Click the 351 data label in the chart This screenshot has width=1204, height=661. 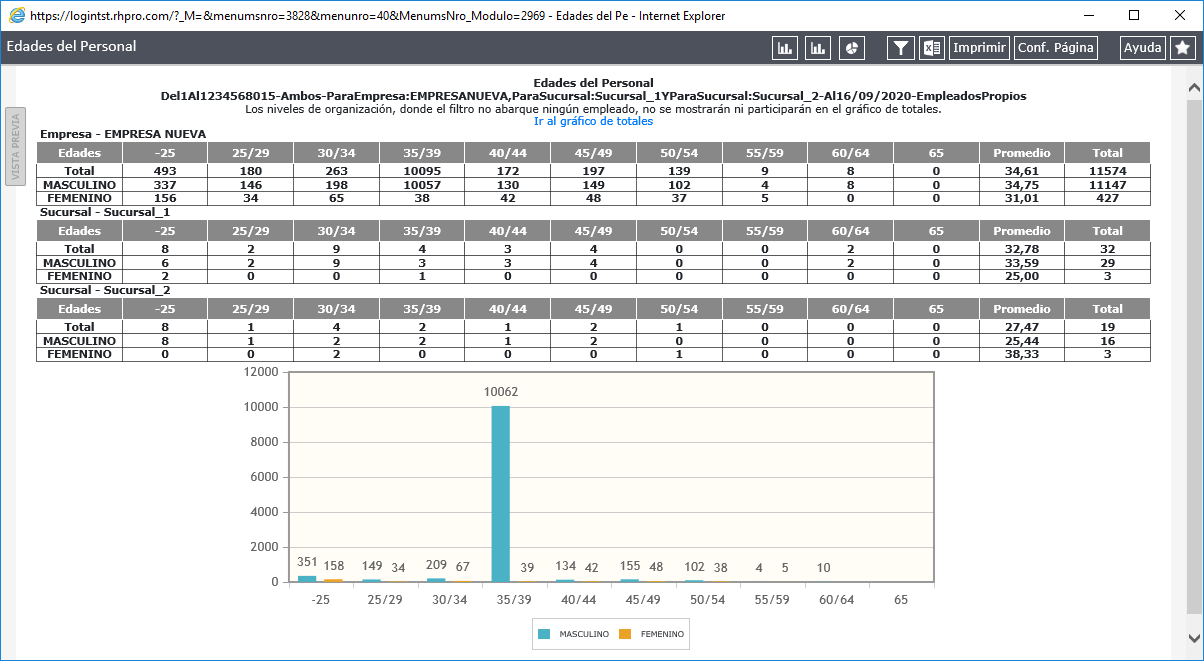[308, 562]
